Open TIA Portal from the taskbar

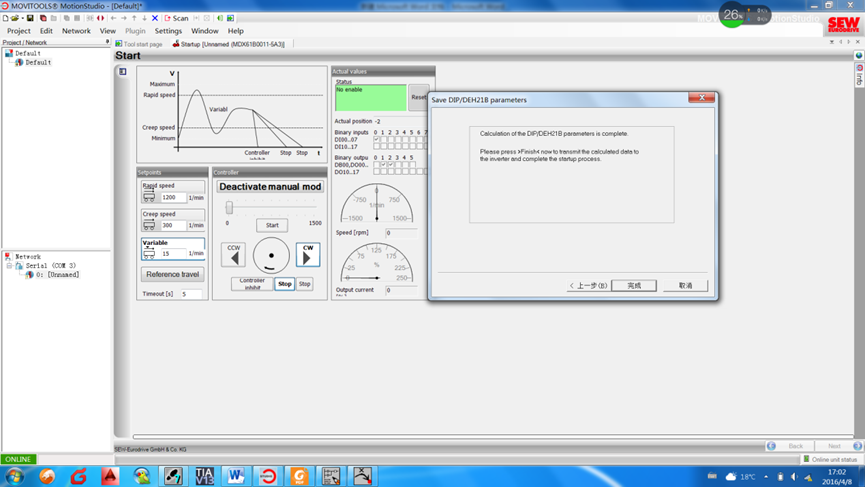click(x=204, y=476)
